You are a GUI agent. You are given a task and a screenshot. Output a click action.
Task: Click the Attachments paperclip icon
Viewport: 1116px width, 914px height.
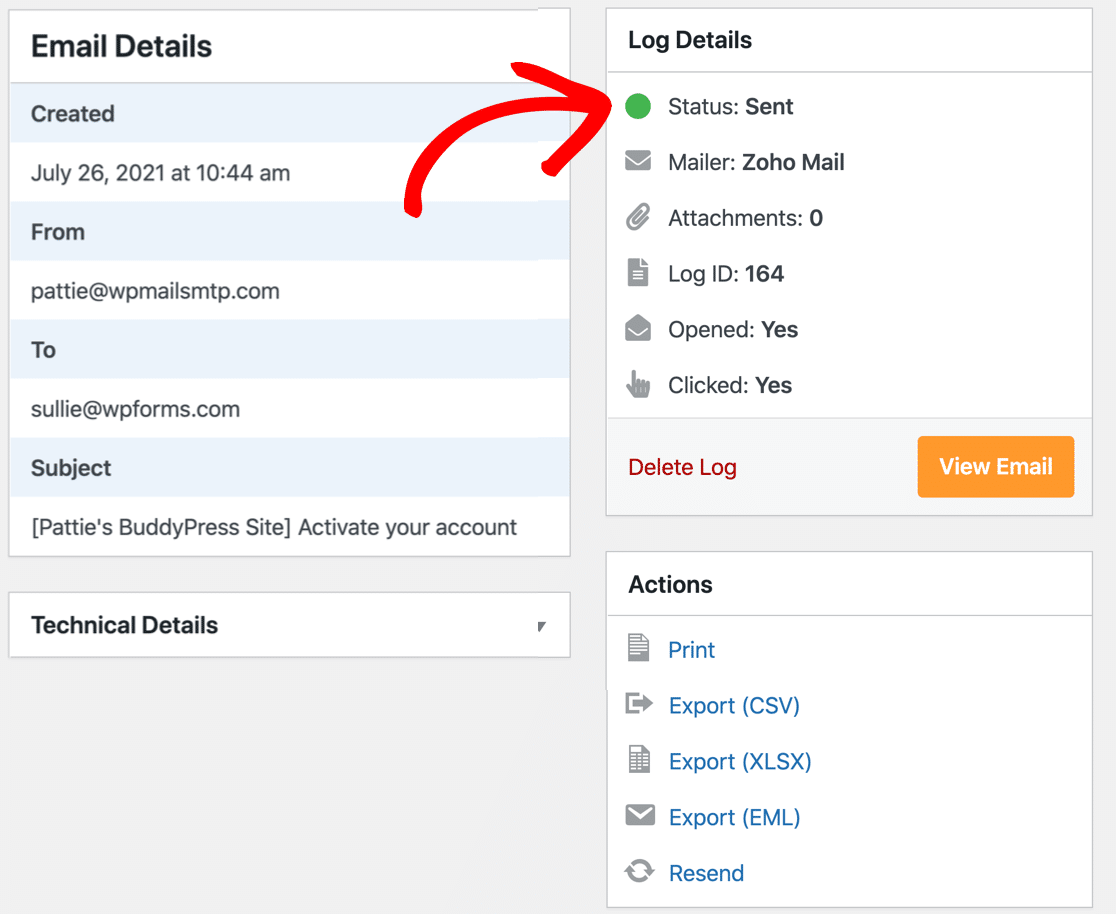640,217
